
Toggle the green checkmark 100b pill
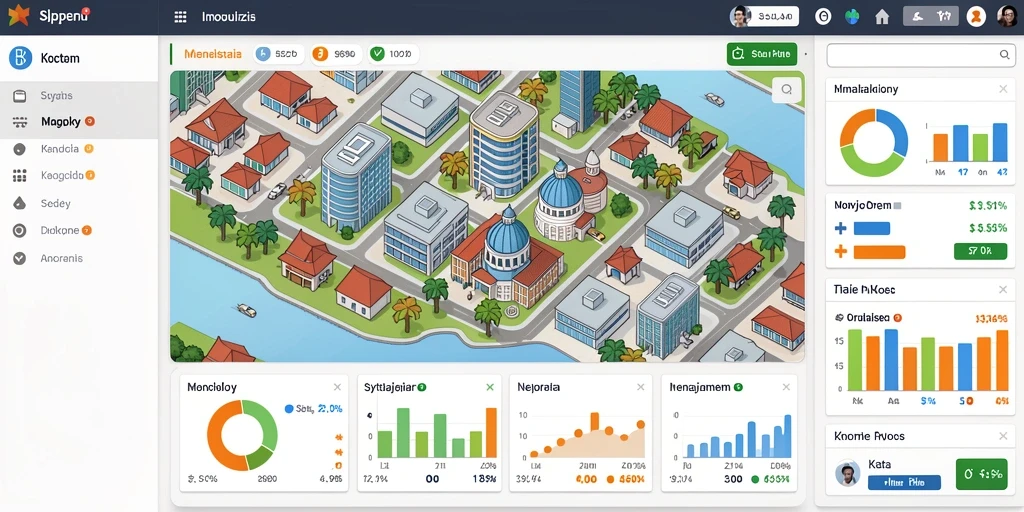[x=391, y=54]
